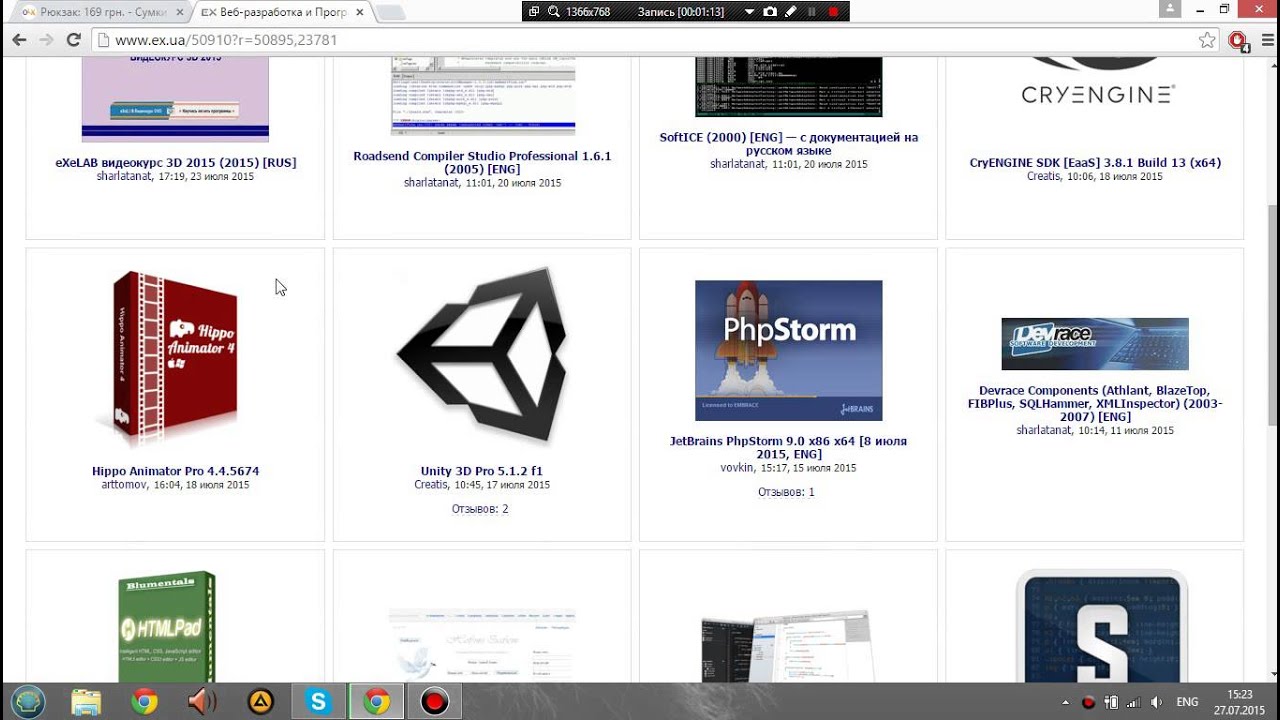Open Creatis link under Unity 3D Pro
This screenshot has height=720, width=1280.
coord(431,485)
